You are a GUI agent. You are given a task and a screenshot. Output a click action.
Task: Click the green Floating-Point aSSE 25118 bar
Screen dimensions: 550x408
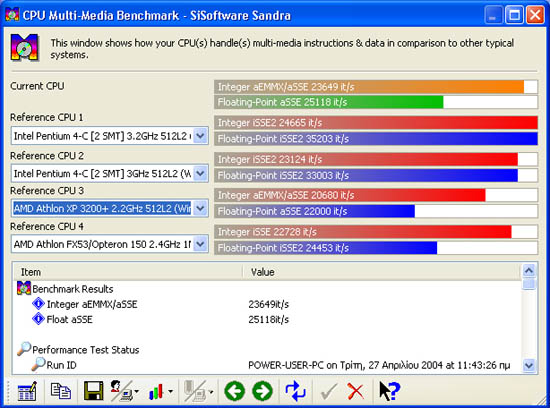329,102
